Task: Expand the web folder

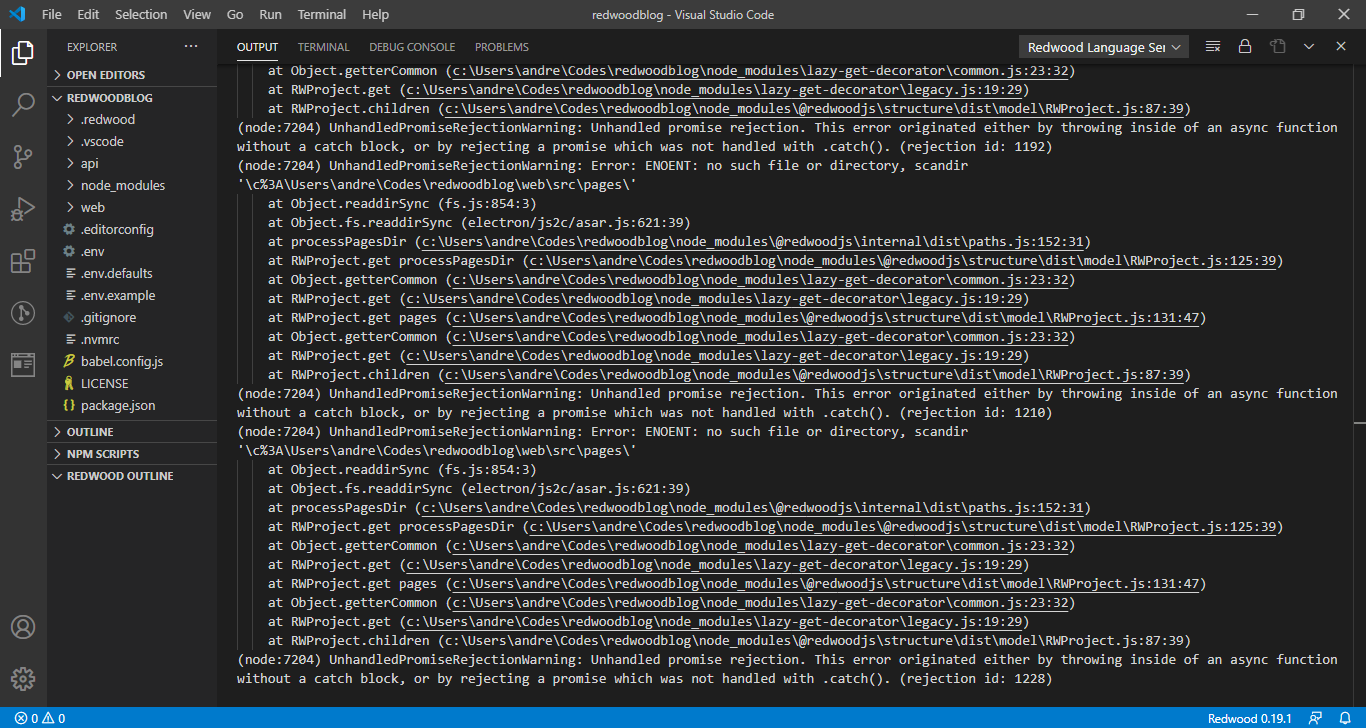Action: coord(132,208)
